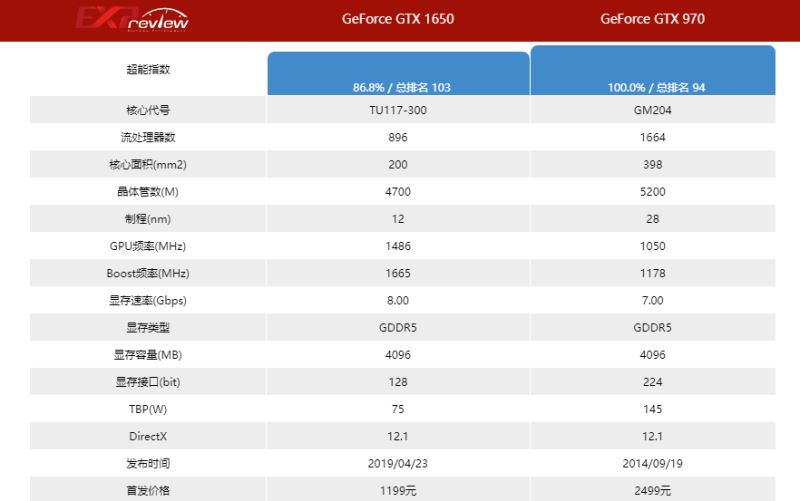Select 4096 in the GTX 1650 column
This screenshot has width=800, height=501.
(398, 355)
